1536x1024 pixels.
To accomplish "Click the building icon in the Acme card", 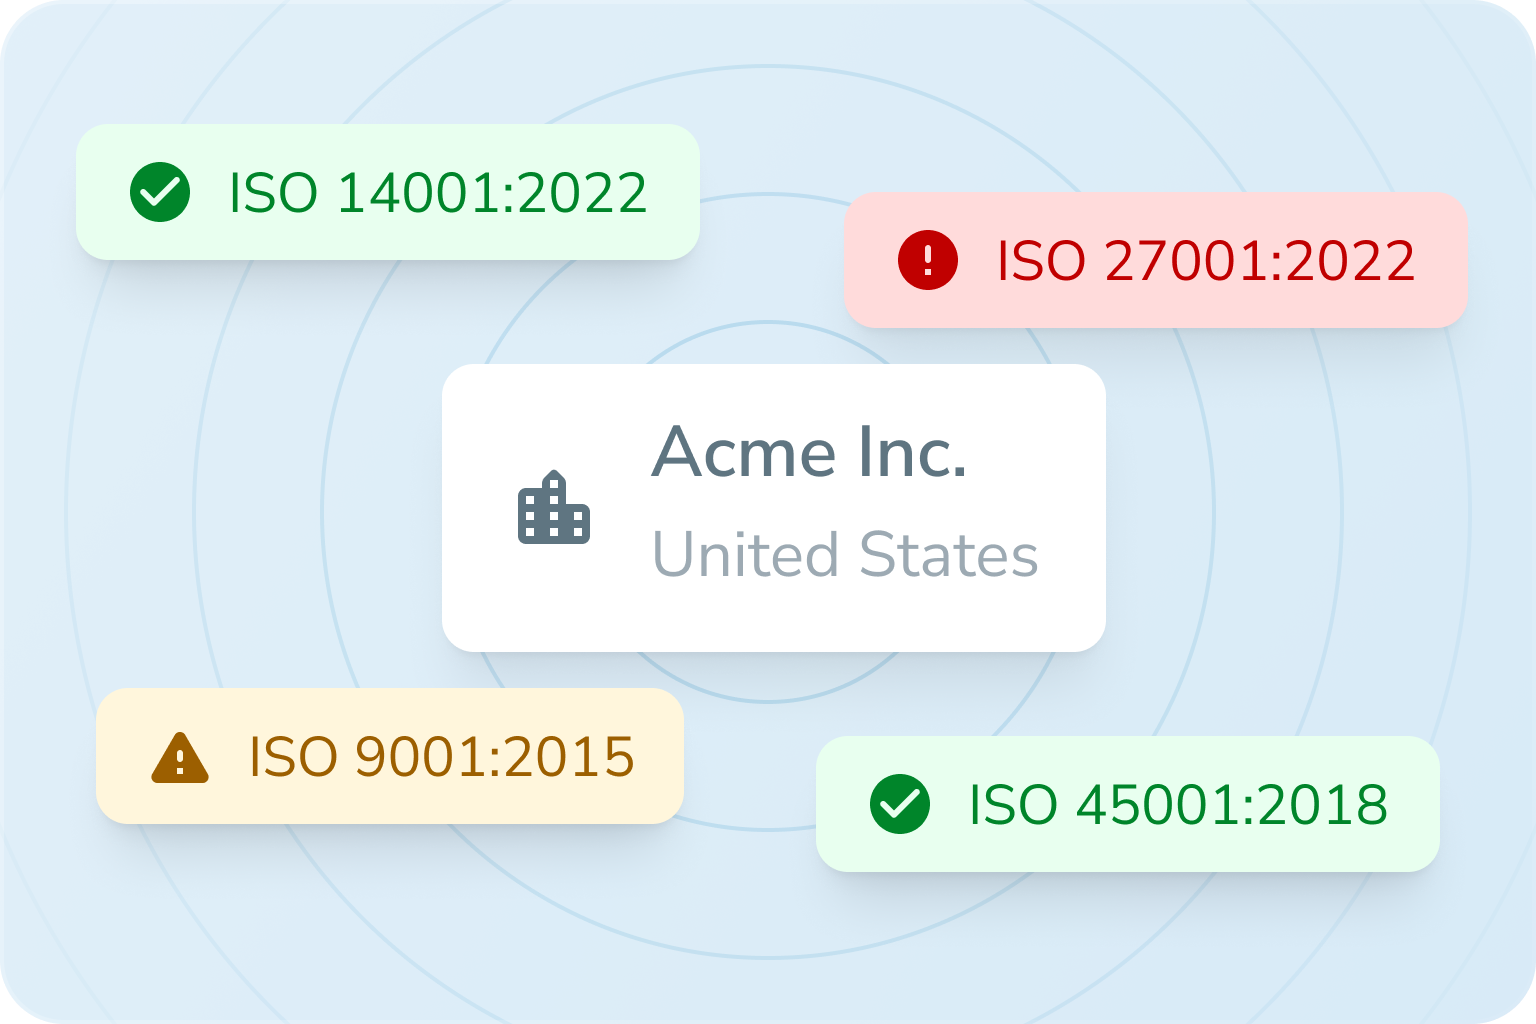I will (554, 508).
